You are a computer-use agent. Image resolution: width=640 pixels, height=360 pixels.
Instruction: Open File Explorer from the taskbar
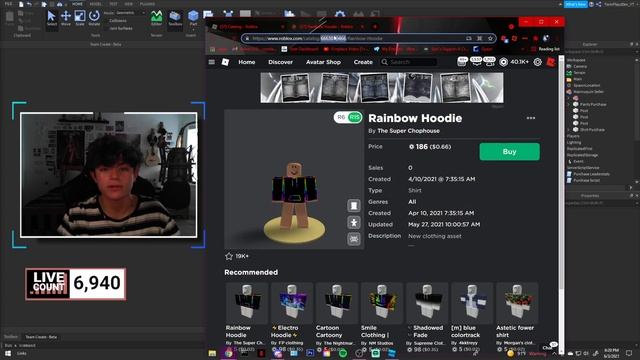pyautogui.click(x=212, y=353)
